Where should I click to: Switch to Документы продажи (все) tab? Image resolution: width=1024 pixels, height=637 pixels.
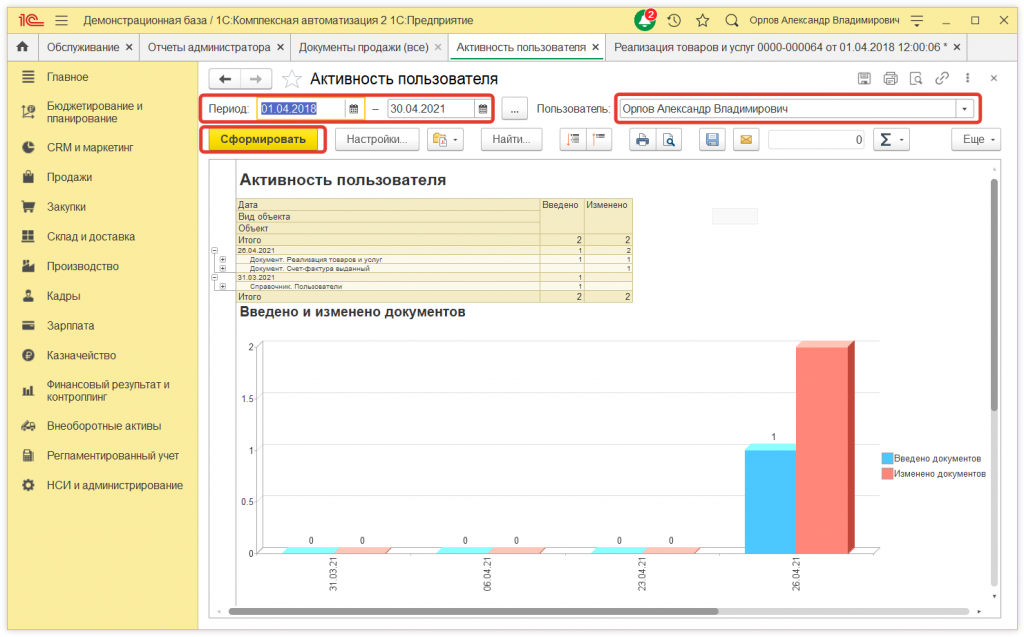point(363,47)
